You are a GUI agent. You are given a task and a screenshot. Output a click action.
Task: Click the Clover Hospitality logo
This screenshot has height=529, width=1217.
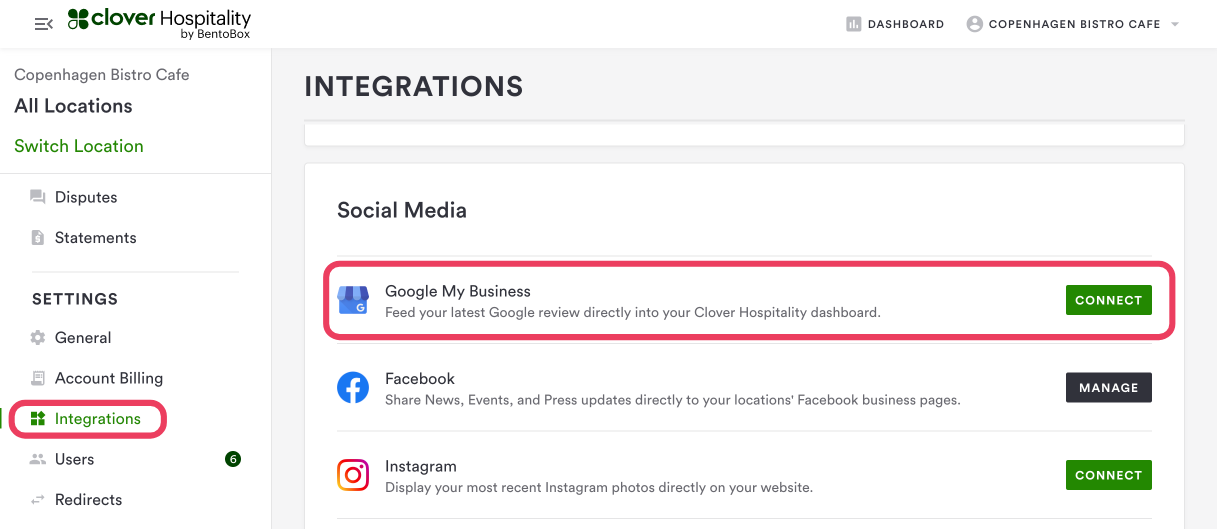159,23
